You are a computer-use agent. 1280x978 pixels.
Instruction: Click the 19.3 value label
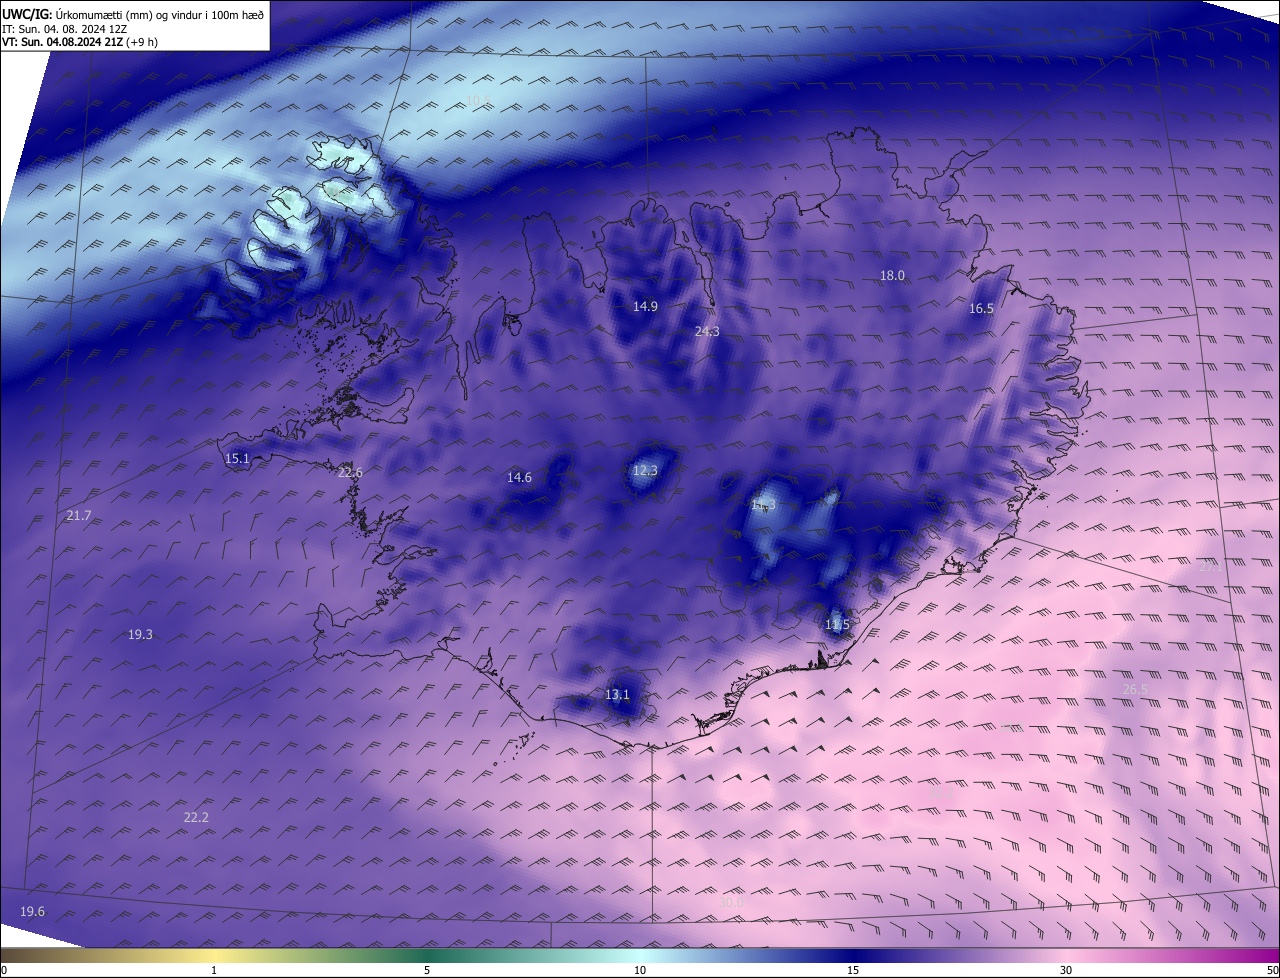[x=140, y=635]
